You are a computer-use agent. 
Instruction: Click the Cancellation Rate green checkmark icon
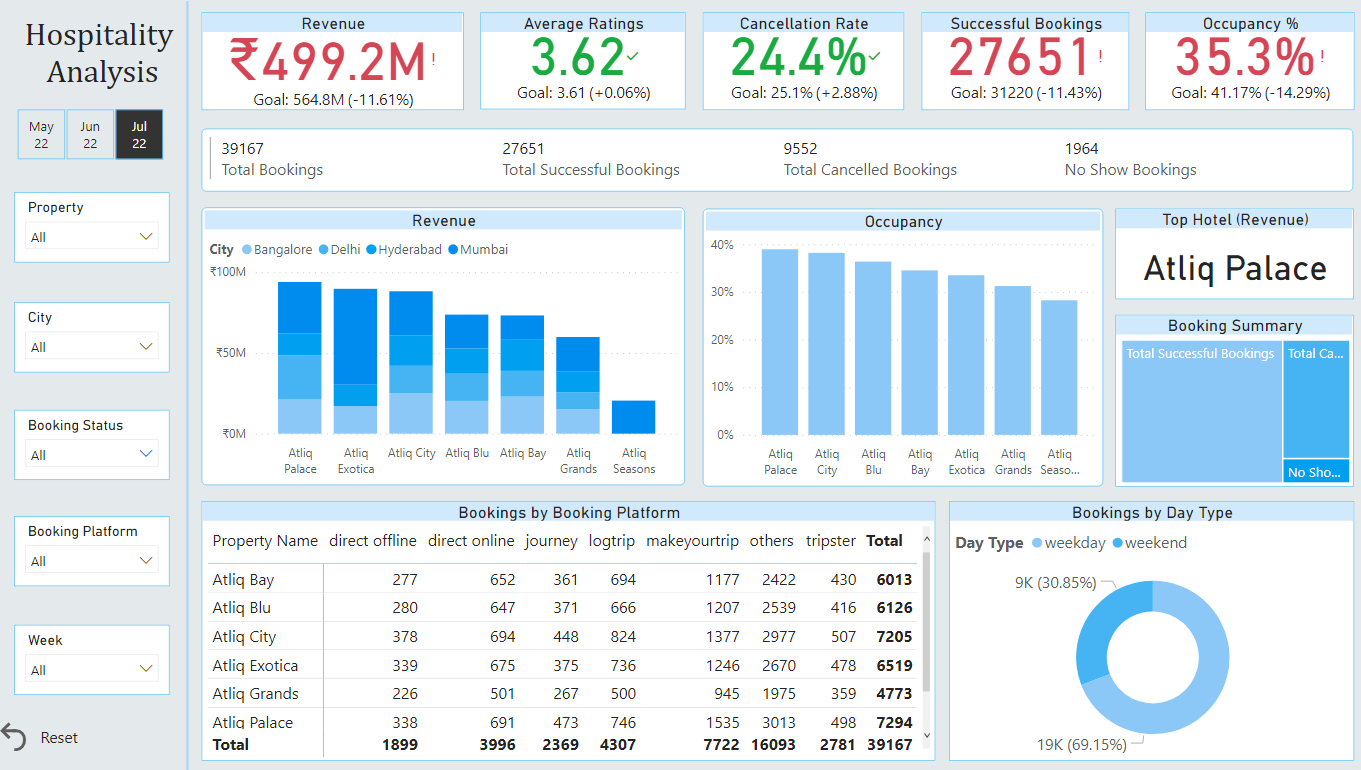(875, 57)
